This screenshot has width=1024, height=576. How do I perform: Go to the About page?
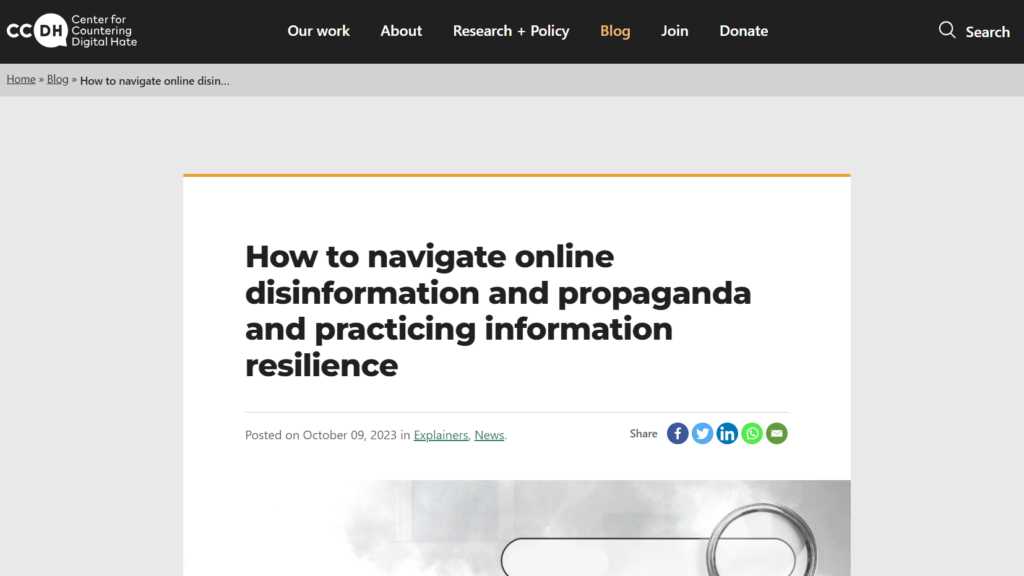(401, 31)
